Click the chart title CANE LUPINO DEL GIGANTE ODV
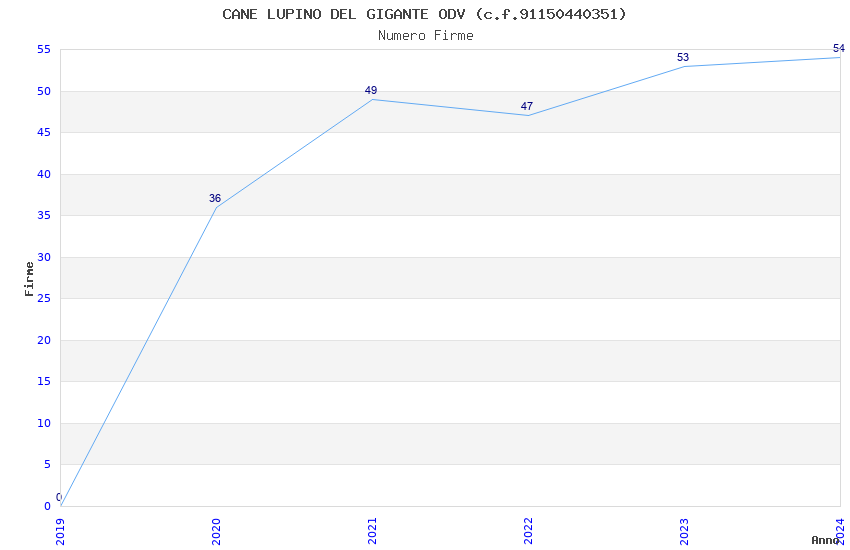 [424, 14]
